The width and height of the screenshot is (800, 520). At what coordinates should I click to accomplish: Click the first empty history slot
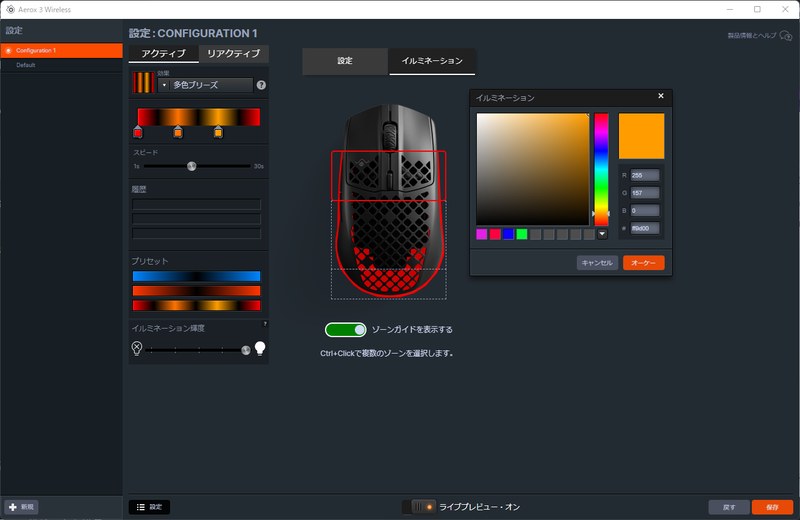pyautogui.click(x=196, y=204)
